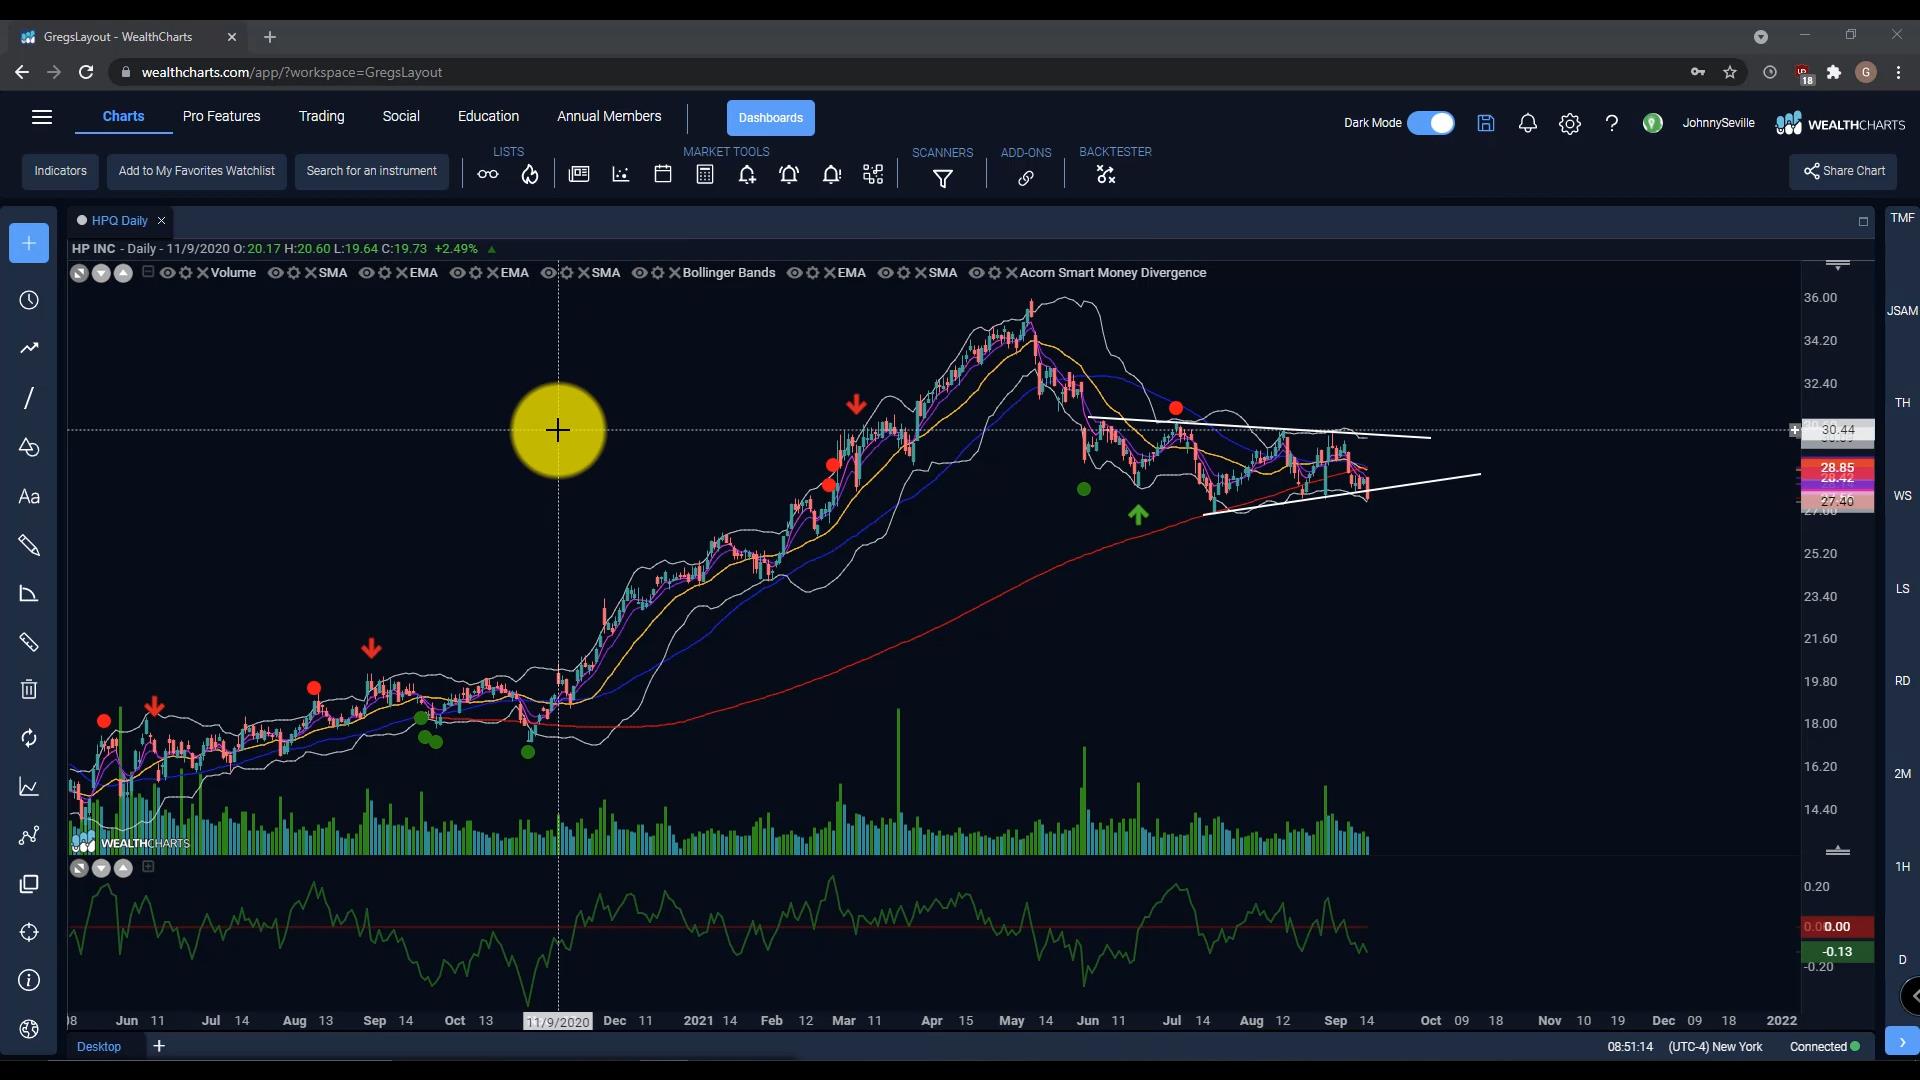Viewport: 1920px width, 1080px height.
Task: Click the save layout disk icon
Action: pos(1486,123)
